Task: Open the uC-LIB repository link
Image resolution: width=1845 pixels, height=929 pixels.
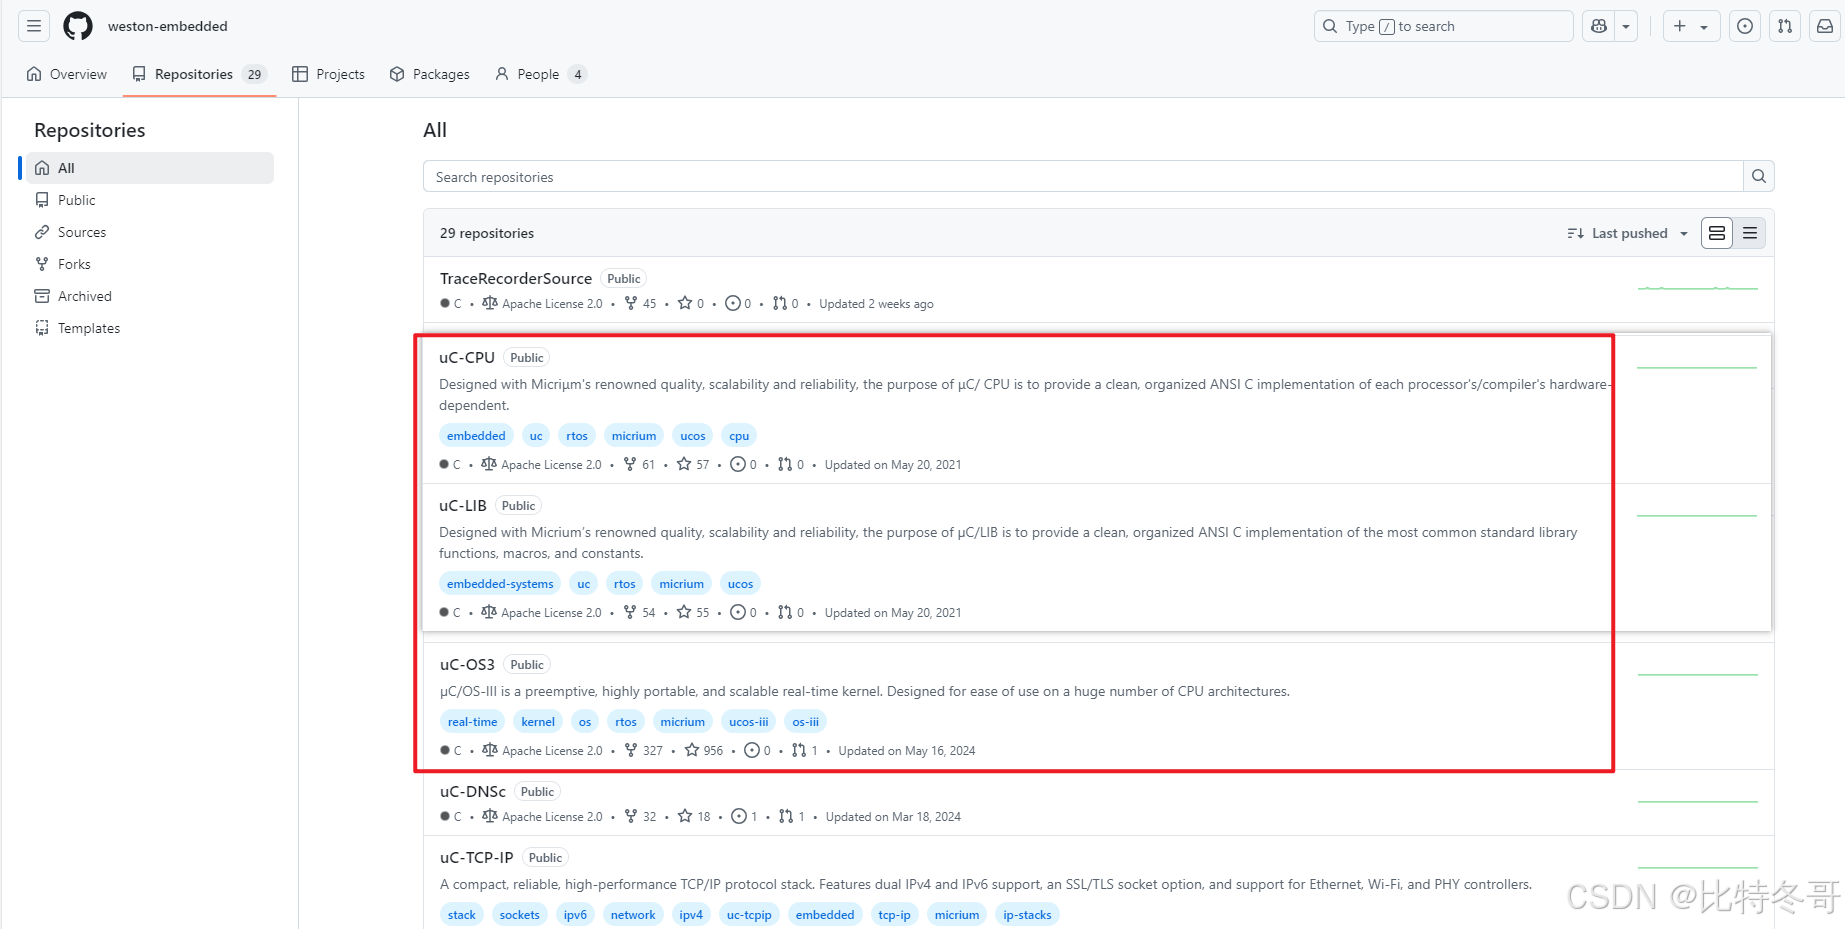Action: (463, 505)
